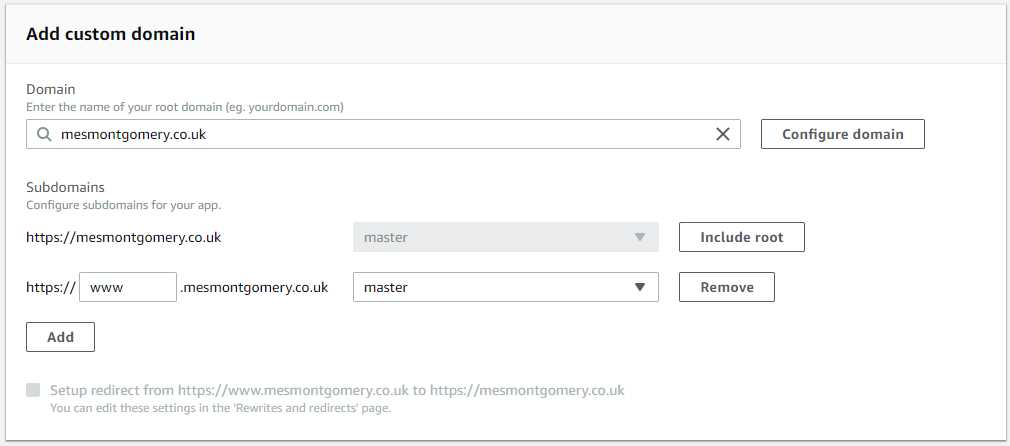Viewport: 1010px width, 446px height.
Task: Click the magnifier icon in the domain field
Action: coord(43,134)
